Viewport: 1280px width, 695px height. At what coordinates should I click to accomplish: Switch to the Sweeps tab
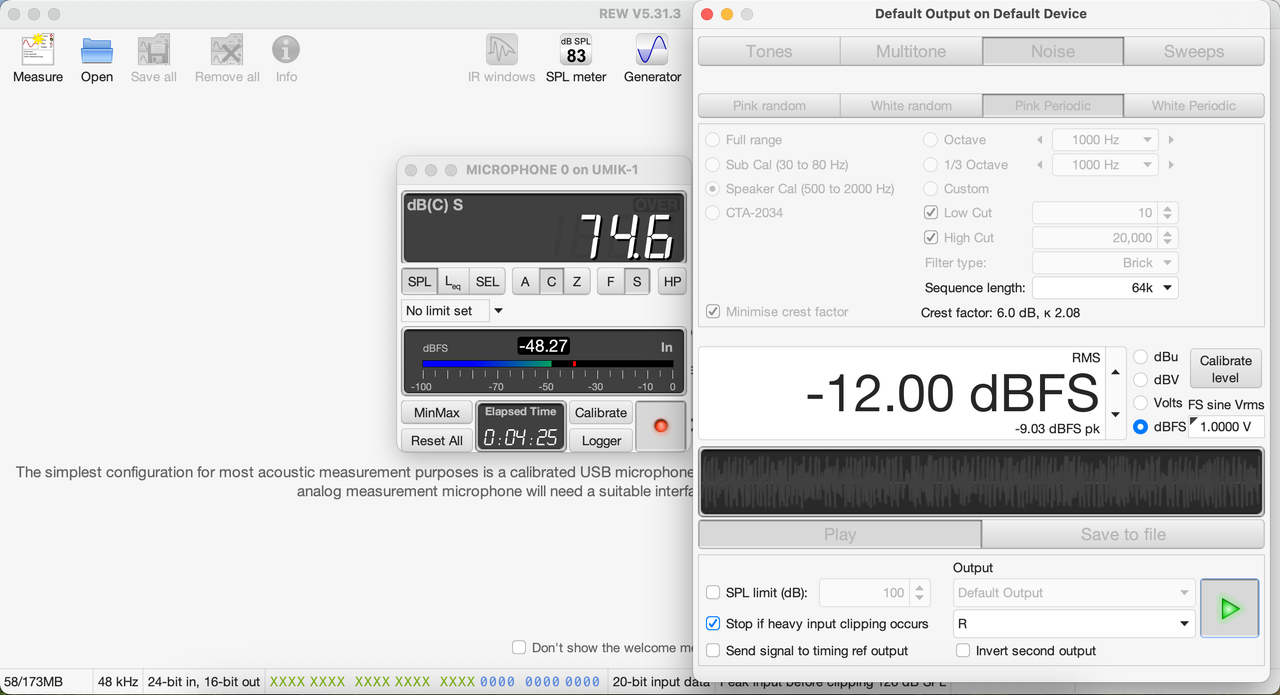[x=1194, y=52]
